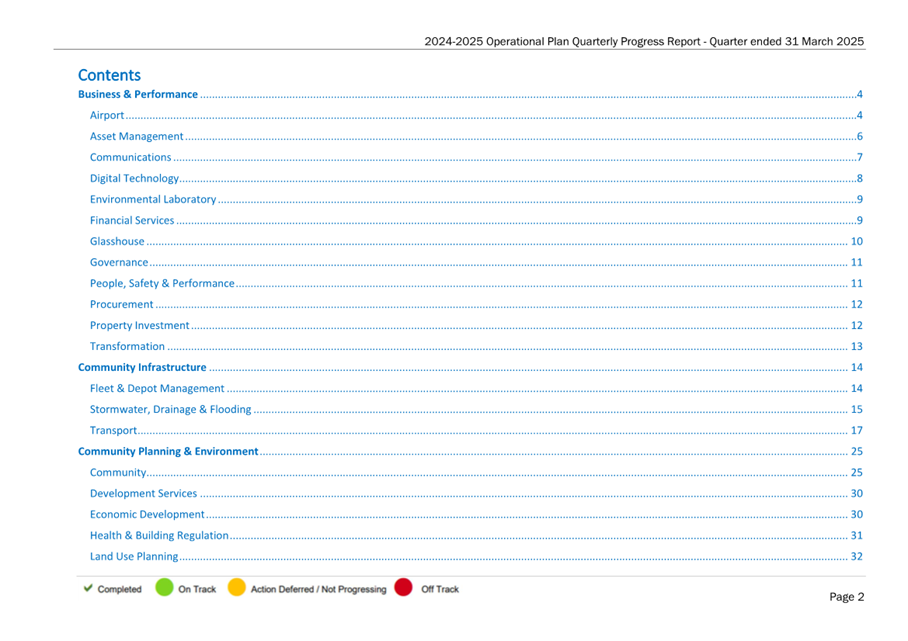Click page number 15 beside Stormwater entry
The width and height of the screenshot is (908, 641).
[x=857, y=409]
